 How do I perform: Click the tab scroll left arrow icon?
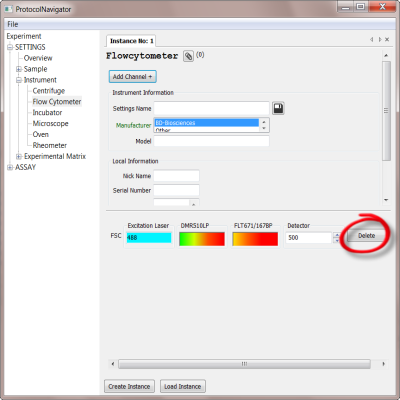click(372, 40)
